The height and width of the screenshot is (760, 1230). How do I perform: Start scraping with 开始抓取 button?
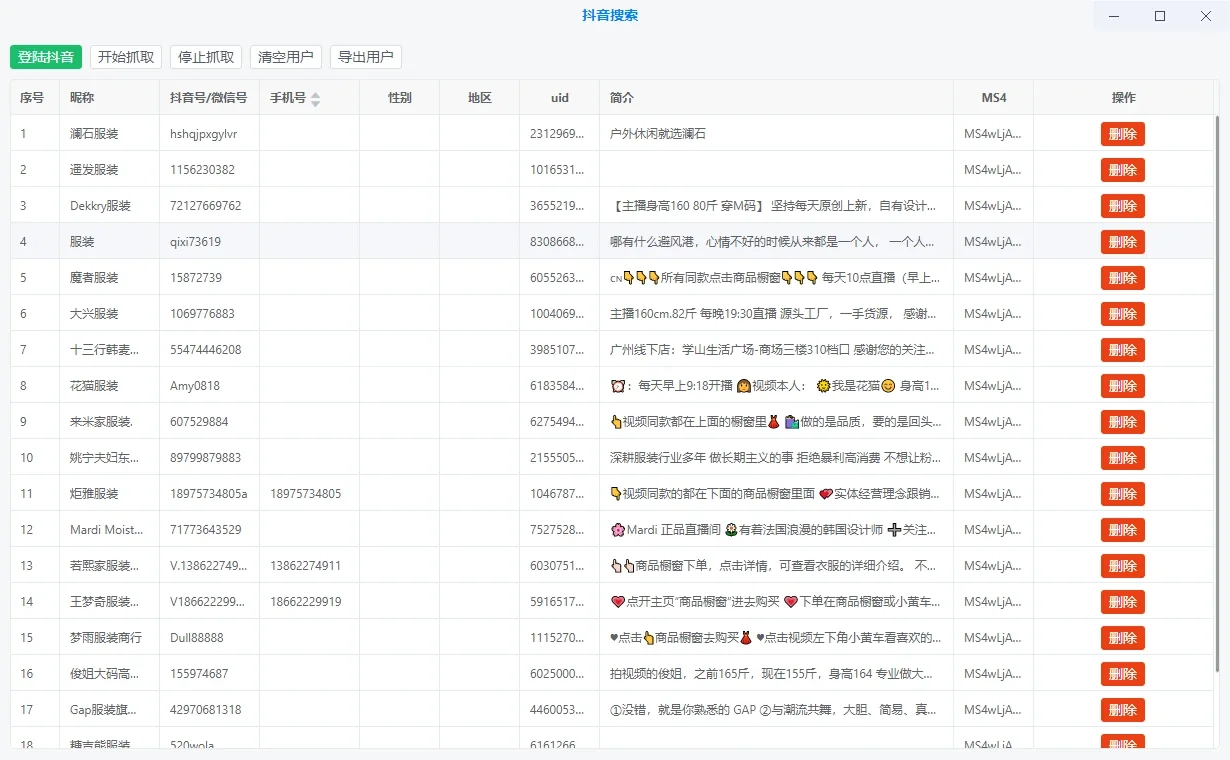126,57
